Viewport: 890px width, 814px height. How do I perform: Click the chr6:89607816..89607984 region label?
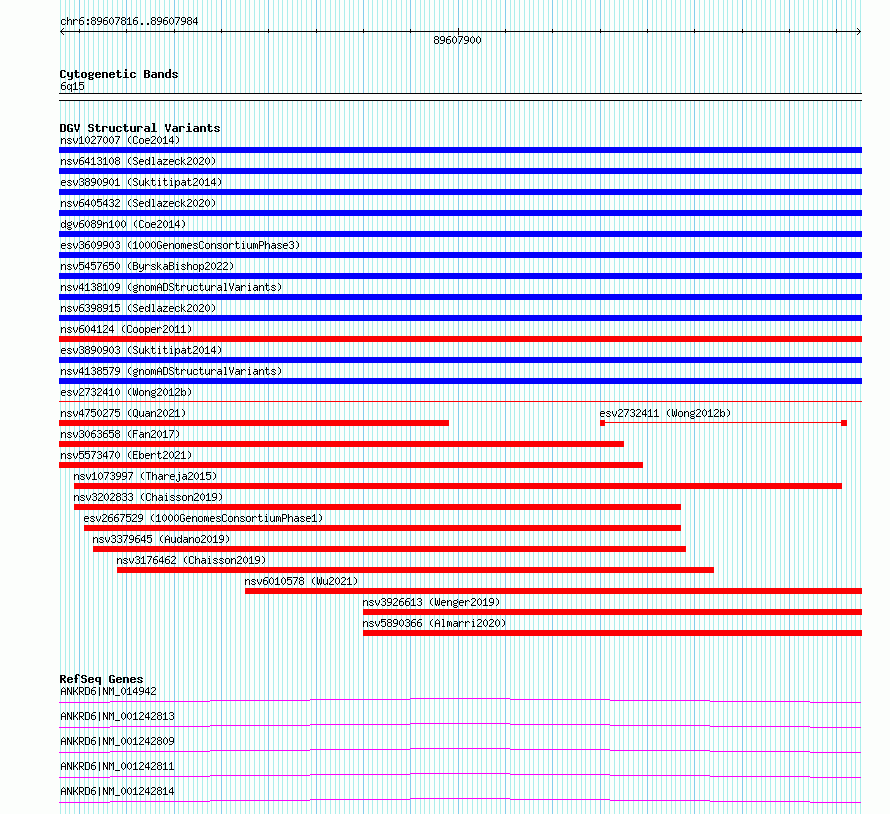tap(129, 22)
